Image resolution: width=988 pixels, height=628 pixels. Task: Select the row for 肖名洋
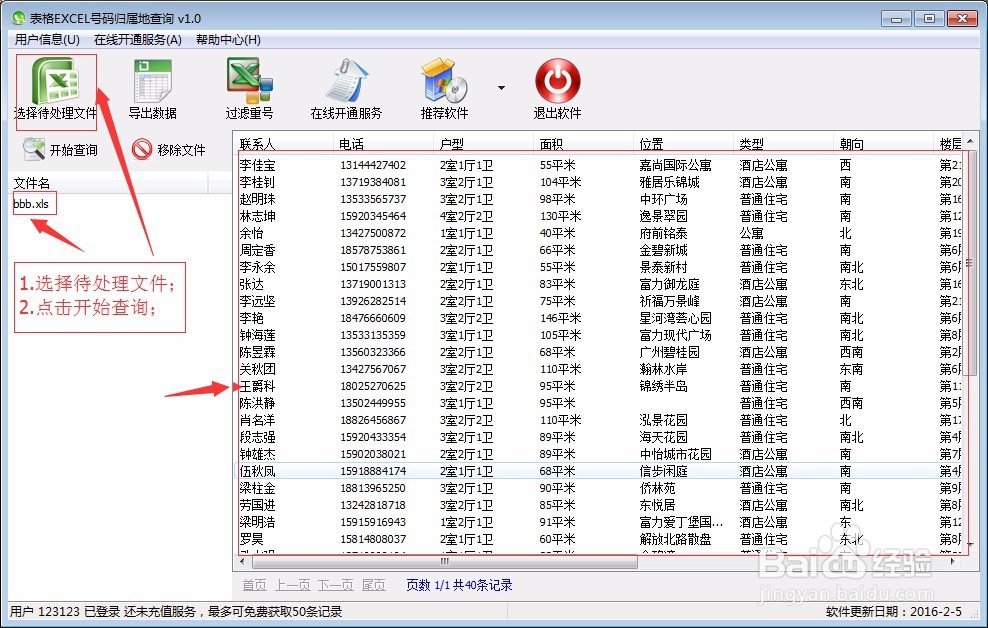tap(598, 420)
